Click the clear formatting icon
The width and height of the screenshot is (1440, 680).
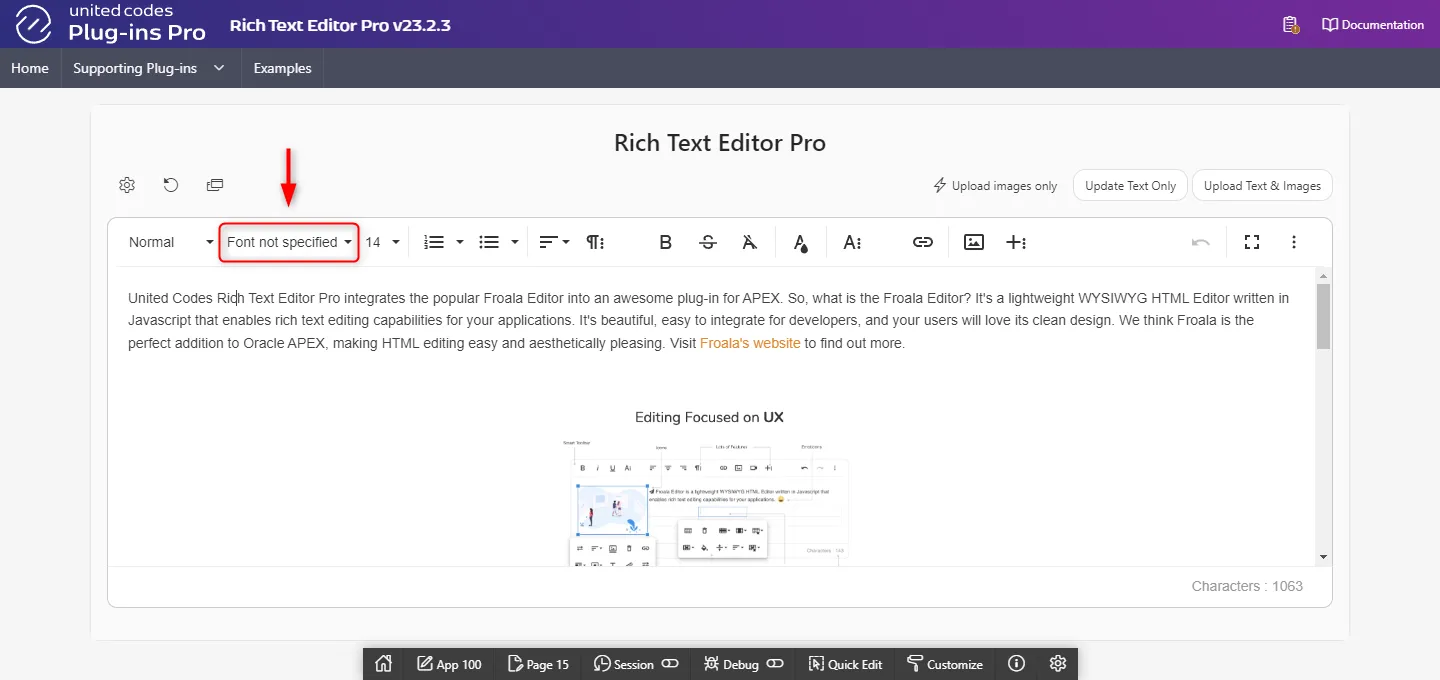750,242
